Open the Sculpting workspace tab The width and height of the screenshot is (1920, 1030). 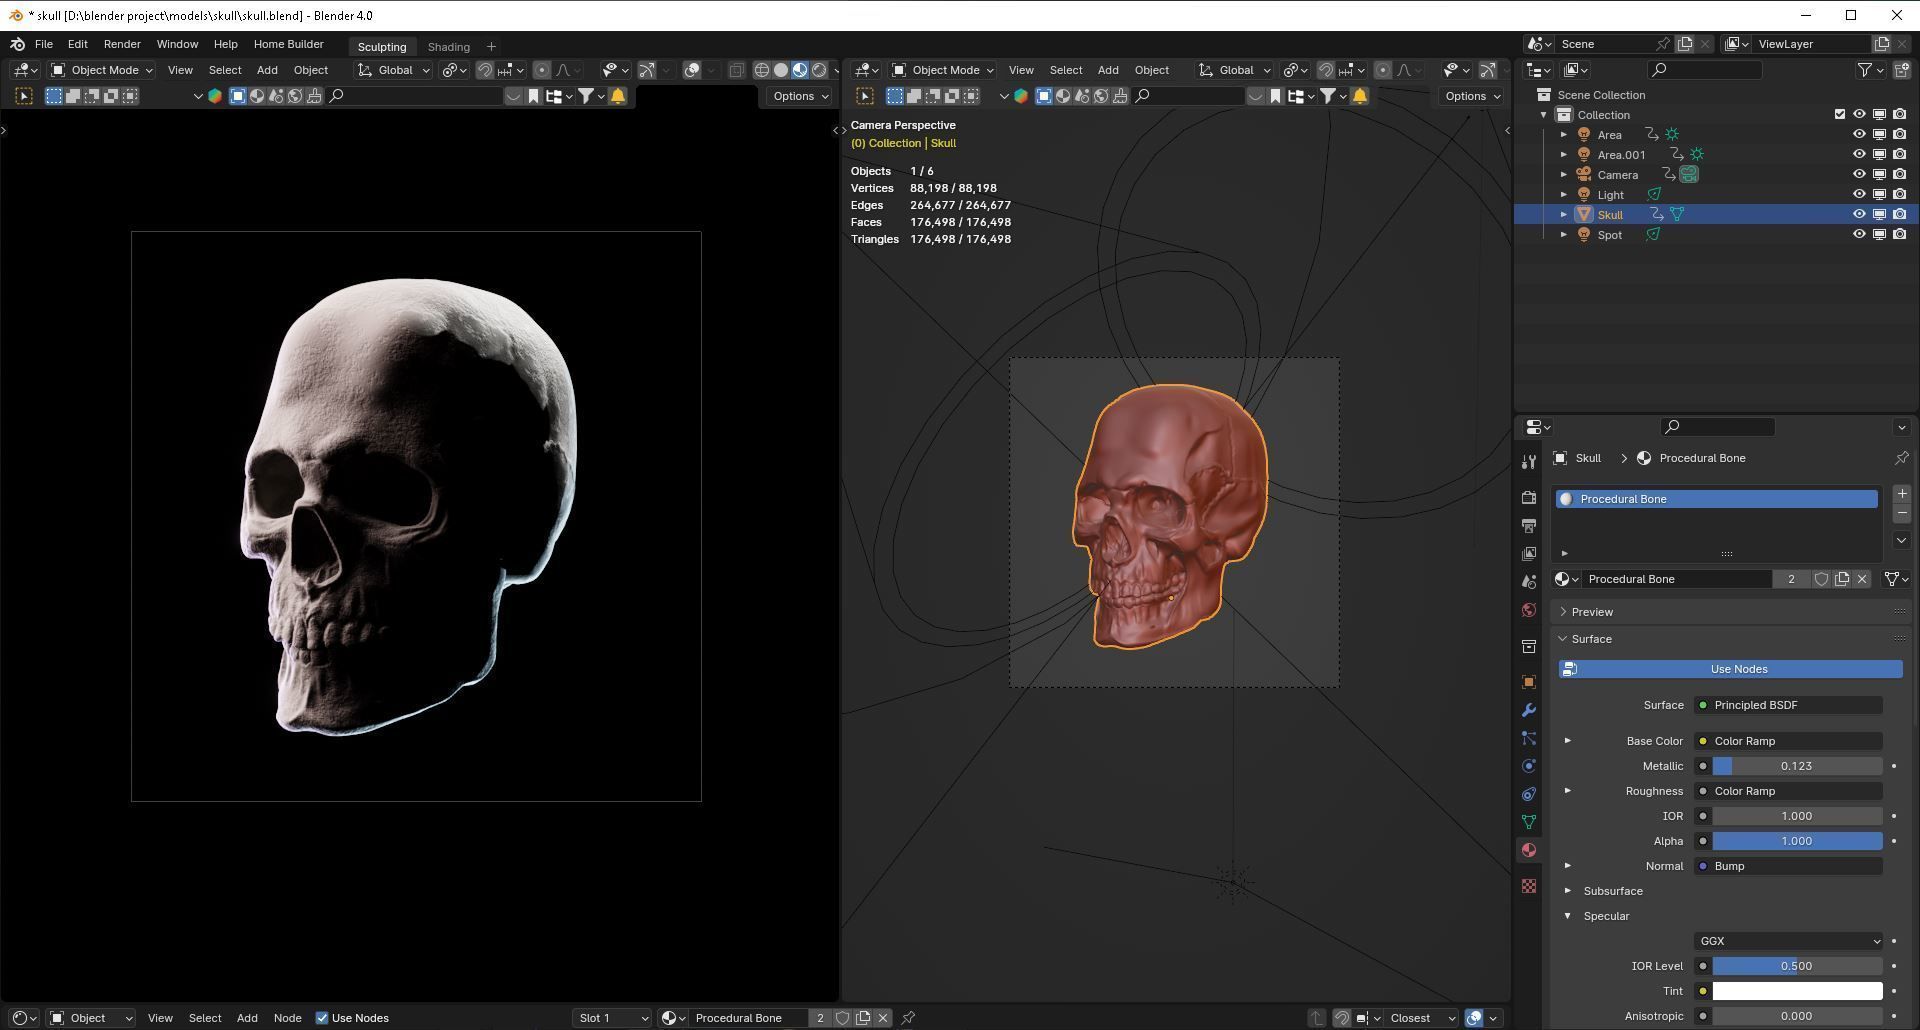(x=382, y=47)
